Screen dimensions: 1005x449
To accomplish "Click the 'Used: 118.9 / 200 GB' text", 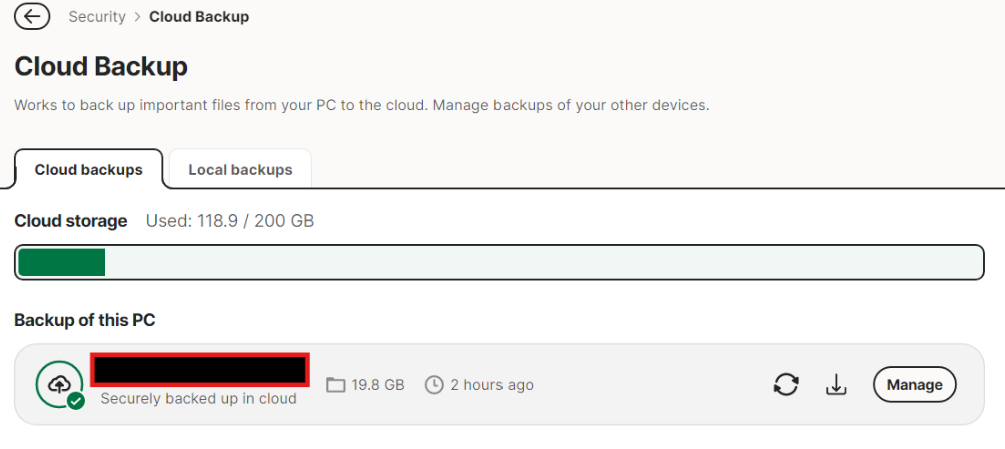I will tap(230, 221).
